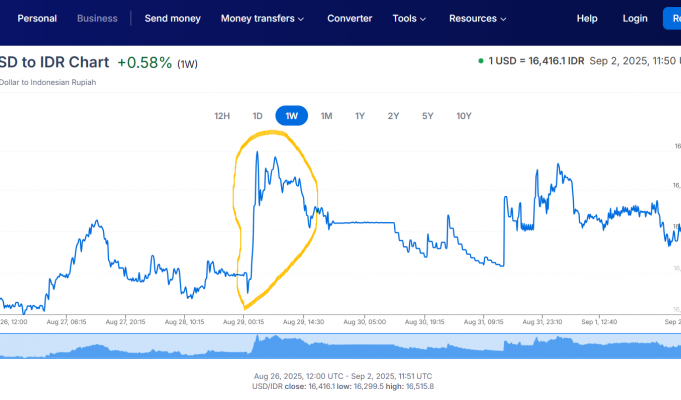Viewport: 681px width, 400px height.
Task: Open the Converter page
Action: pyautogui.click(x=349, y=18)
